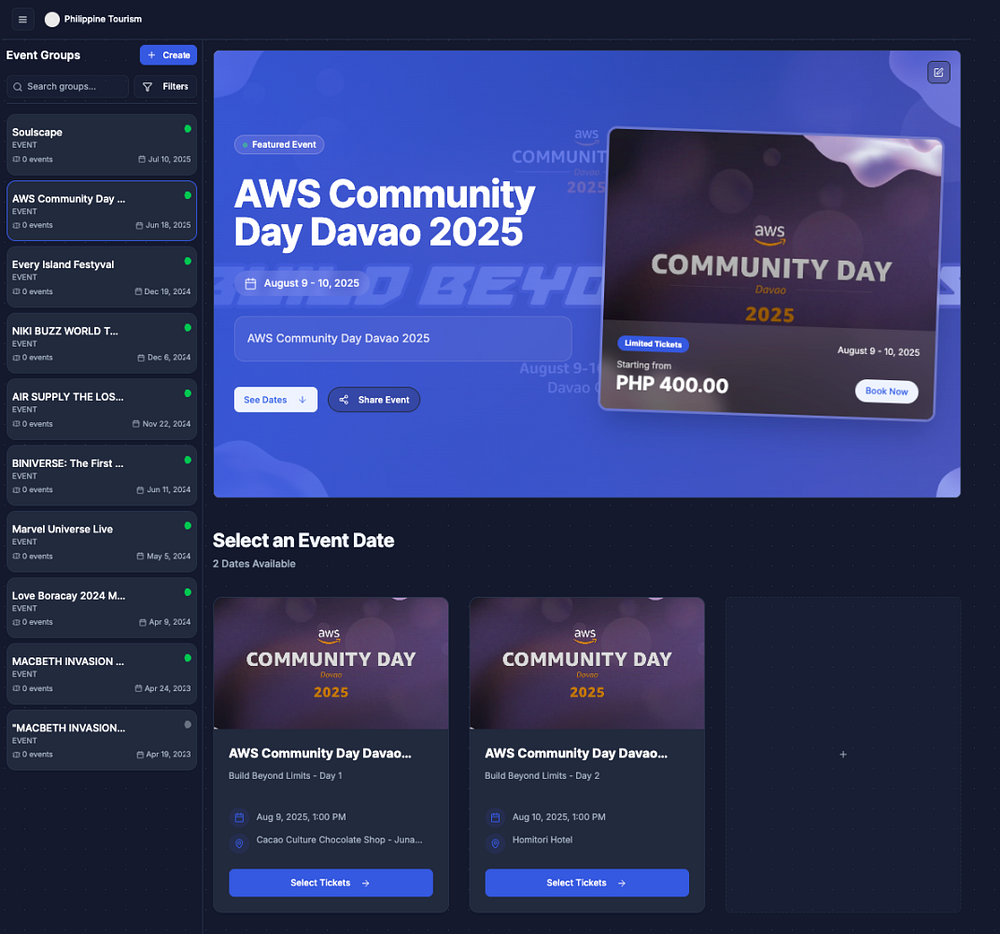The height and width of the screenshot is (934, 1000).
Task: Click the 2 Dates Available text
Action: (x=254, y=564)
